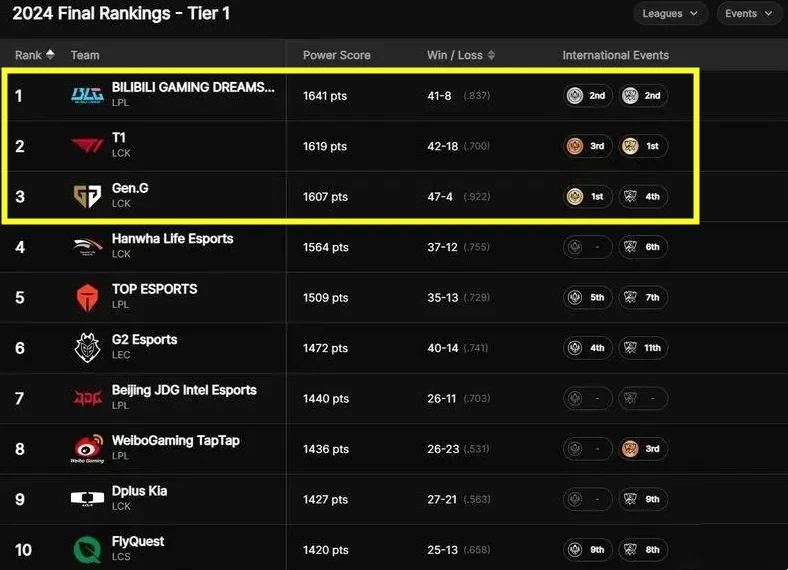This screenshot has width=788, height=570.
Task: Click the Gen.G team logo
Action: [x=87, y=196]
